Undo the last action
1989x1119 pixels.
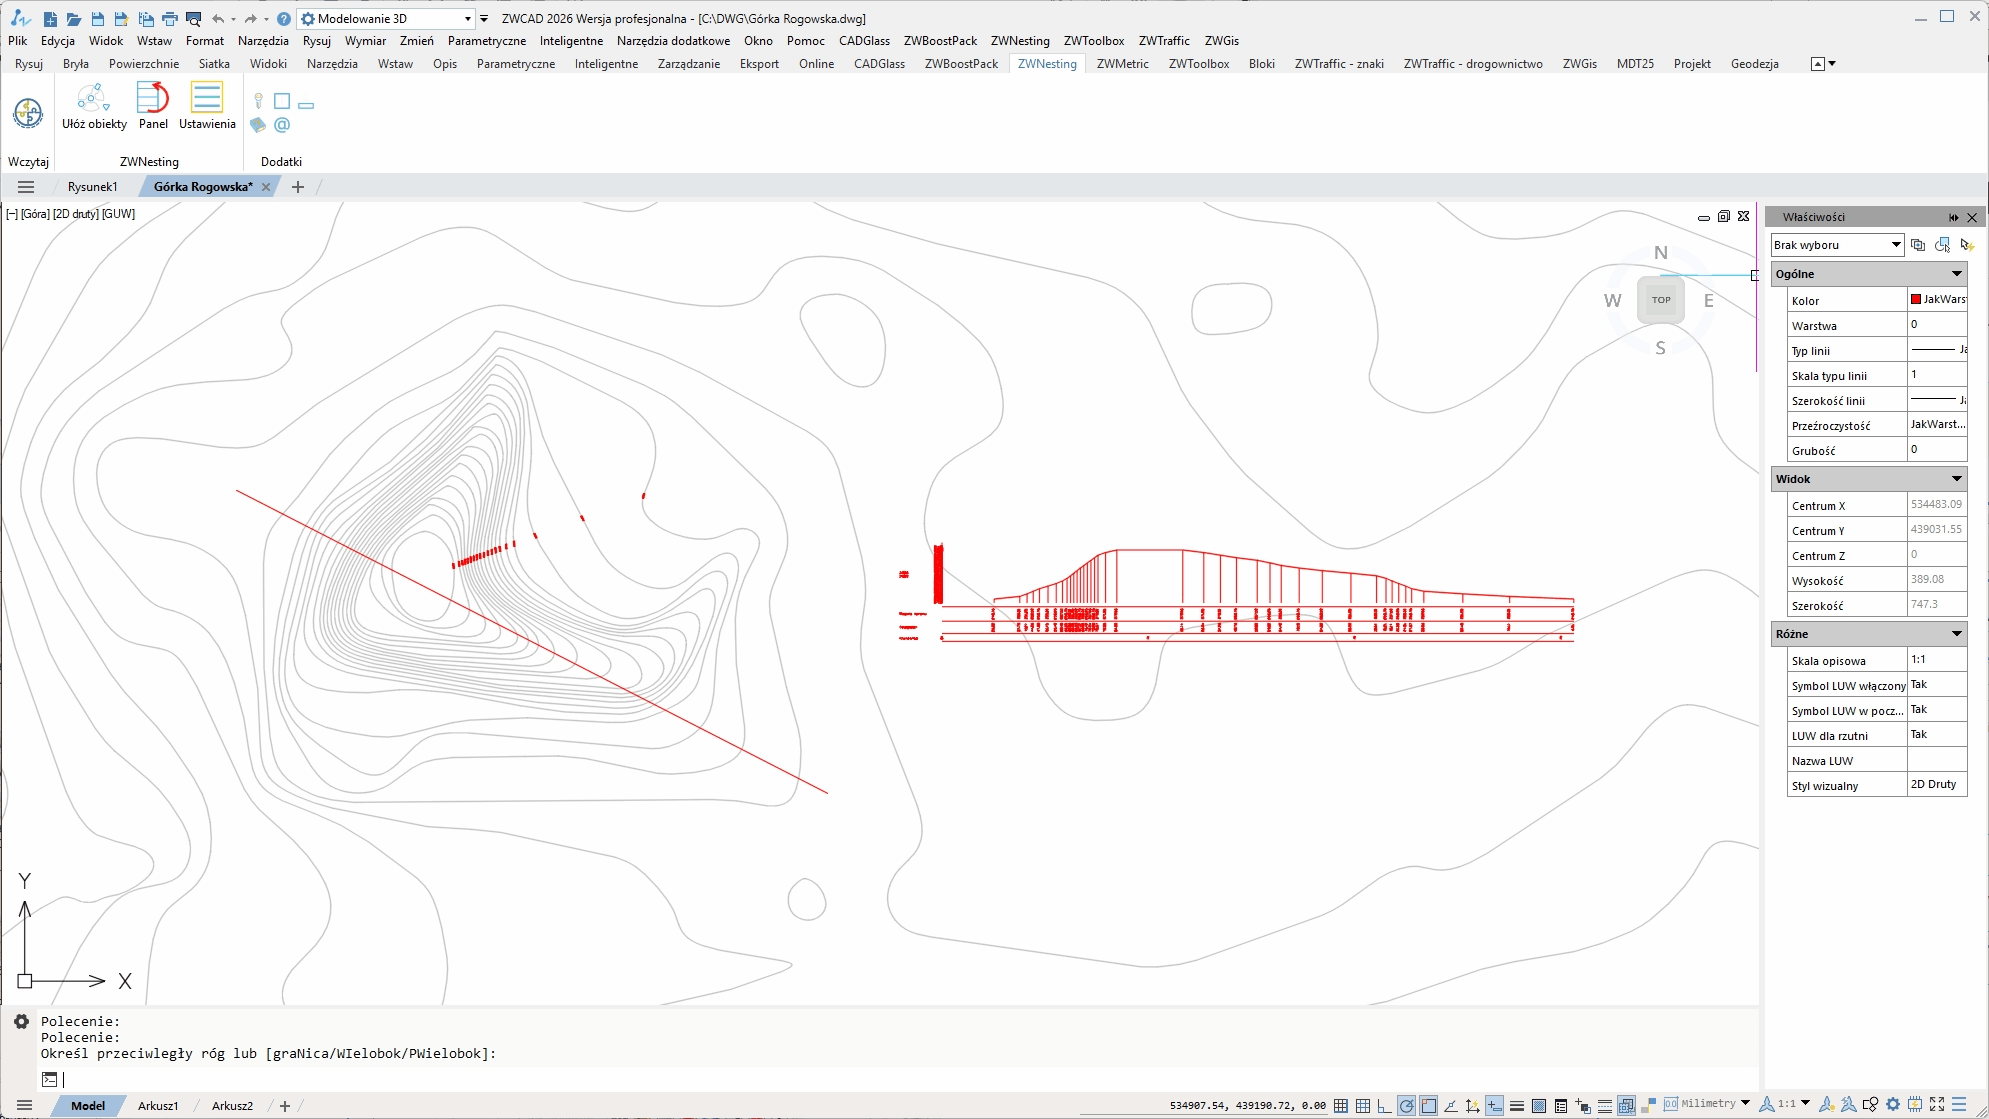pos(218,18)
